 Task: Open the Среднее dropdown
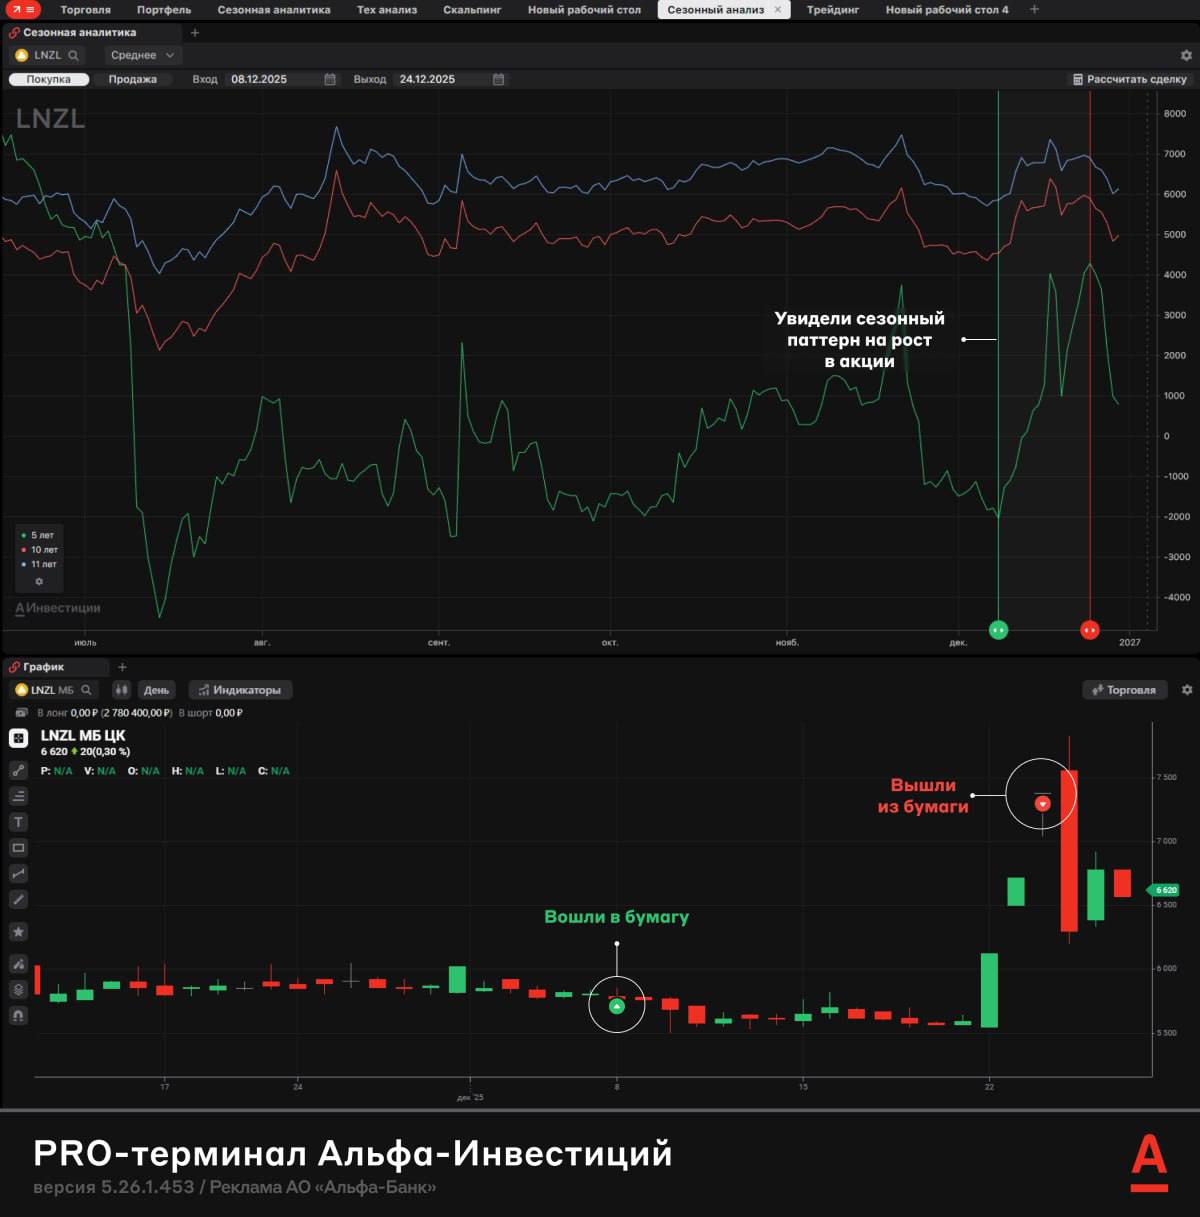click(141, 55)
